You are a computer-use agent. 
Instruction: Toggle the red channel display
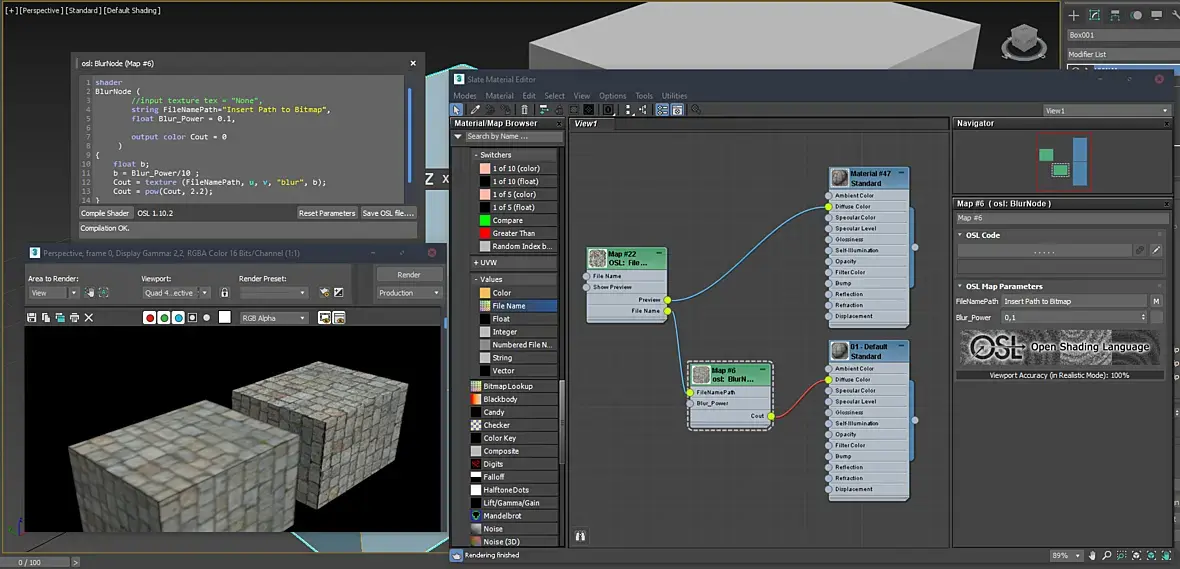point(150,318)
